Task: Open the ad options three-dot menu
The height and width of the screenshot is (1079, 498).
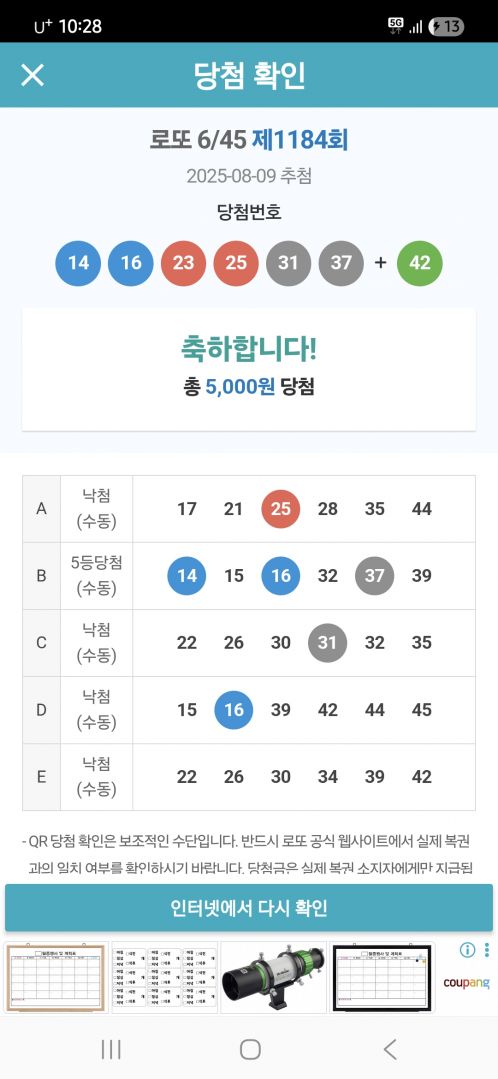Action: click(487, 950)
